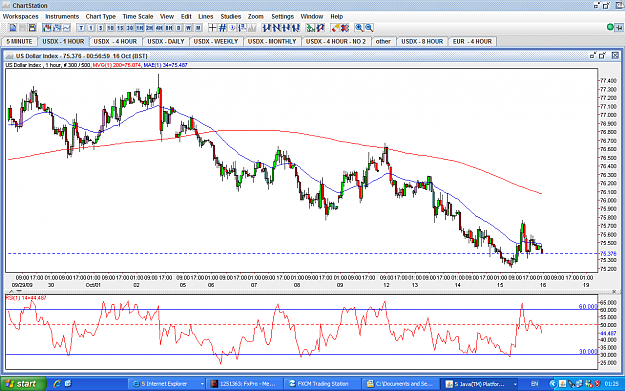The width and height of the screenshot is (625, 391).
Task: Click the MAE(1) 34=75.487 study label
Action: click(x=165, y=65)
